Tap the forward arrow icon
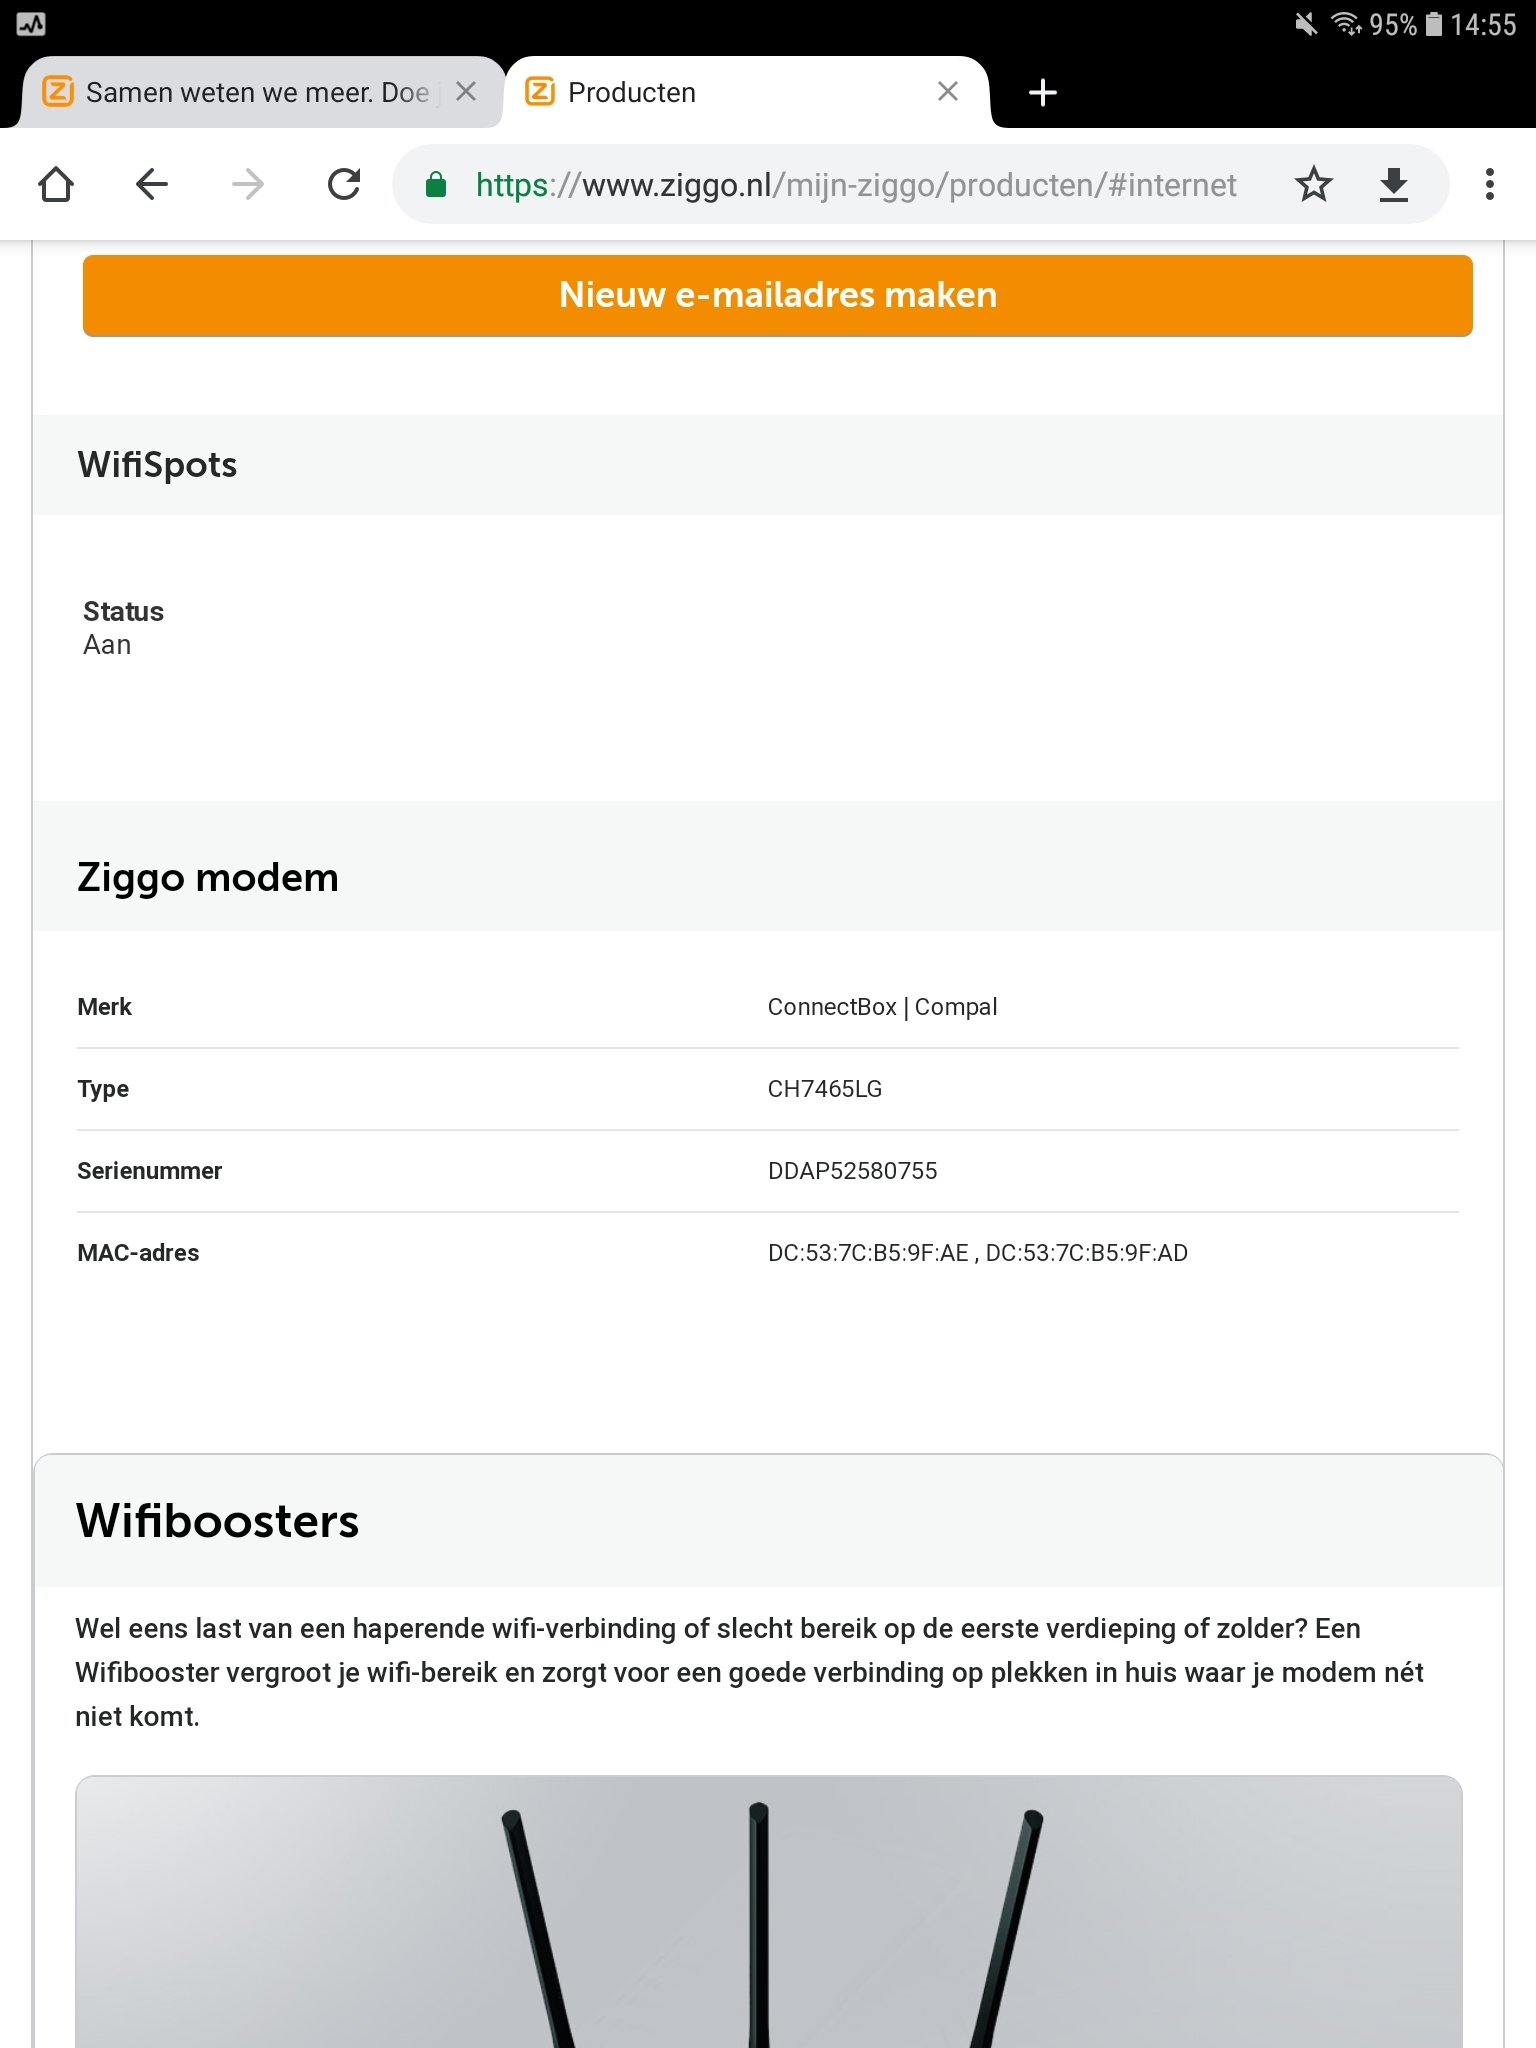The image size is (1536, 2048). 248,184
